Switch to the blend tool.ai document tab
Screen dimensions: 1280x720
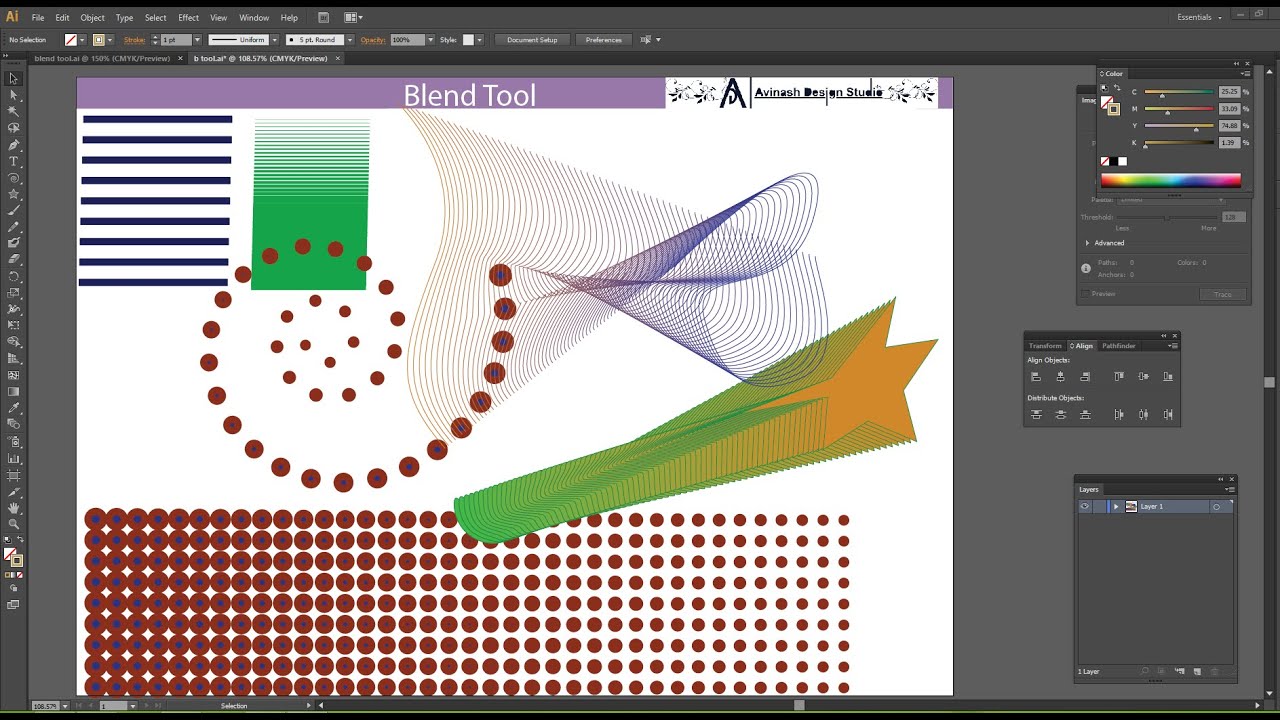click(x=102, y=58)
